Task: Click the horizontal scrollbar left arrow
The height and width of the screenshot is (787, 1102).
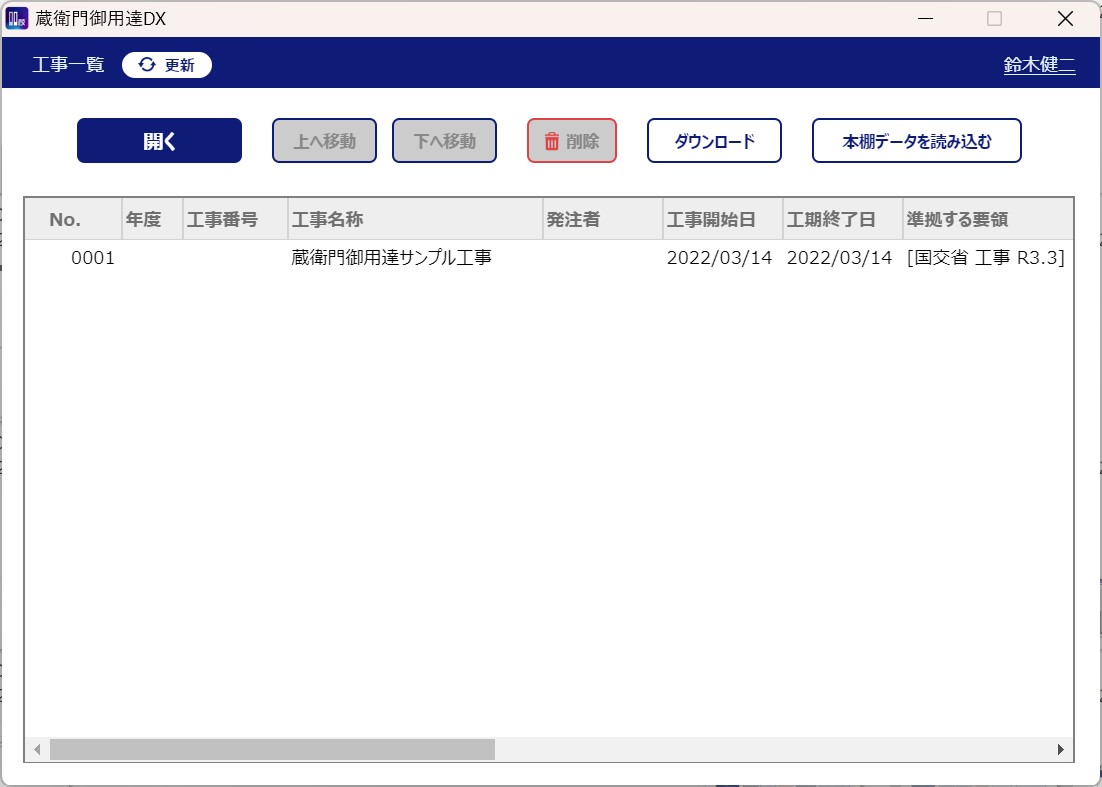Action: 37,749
